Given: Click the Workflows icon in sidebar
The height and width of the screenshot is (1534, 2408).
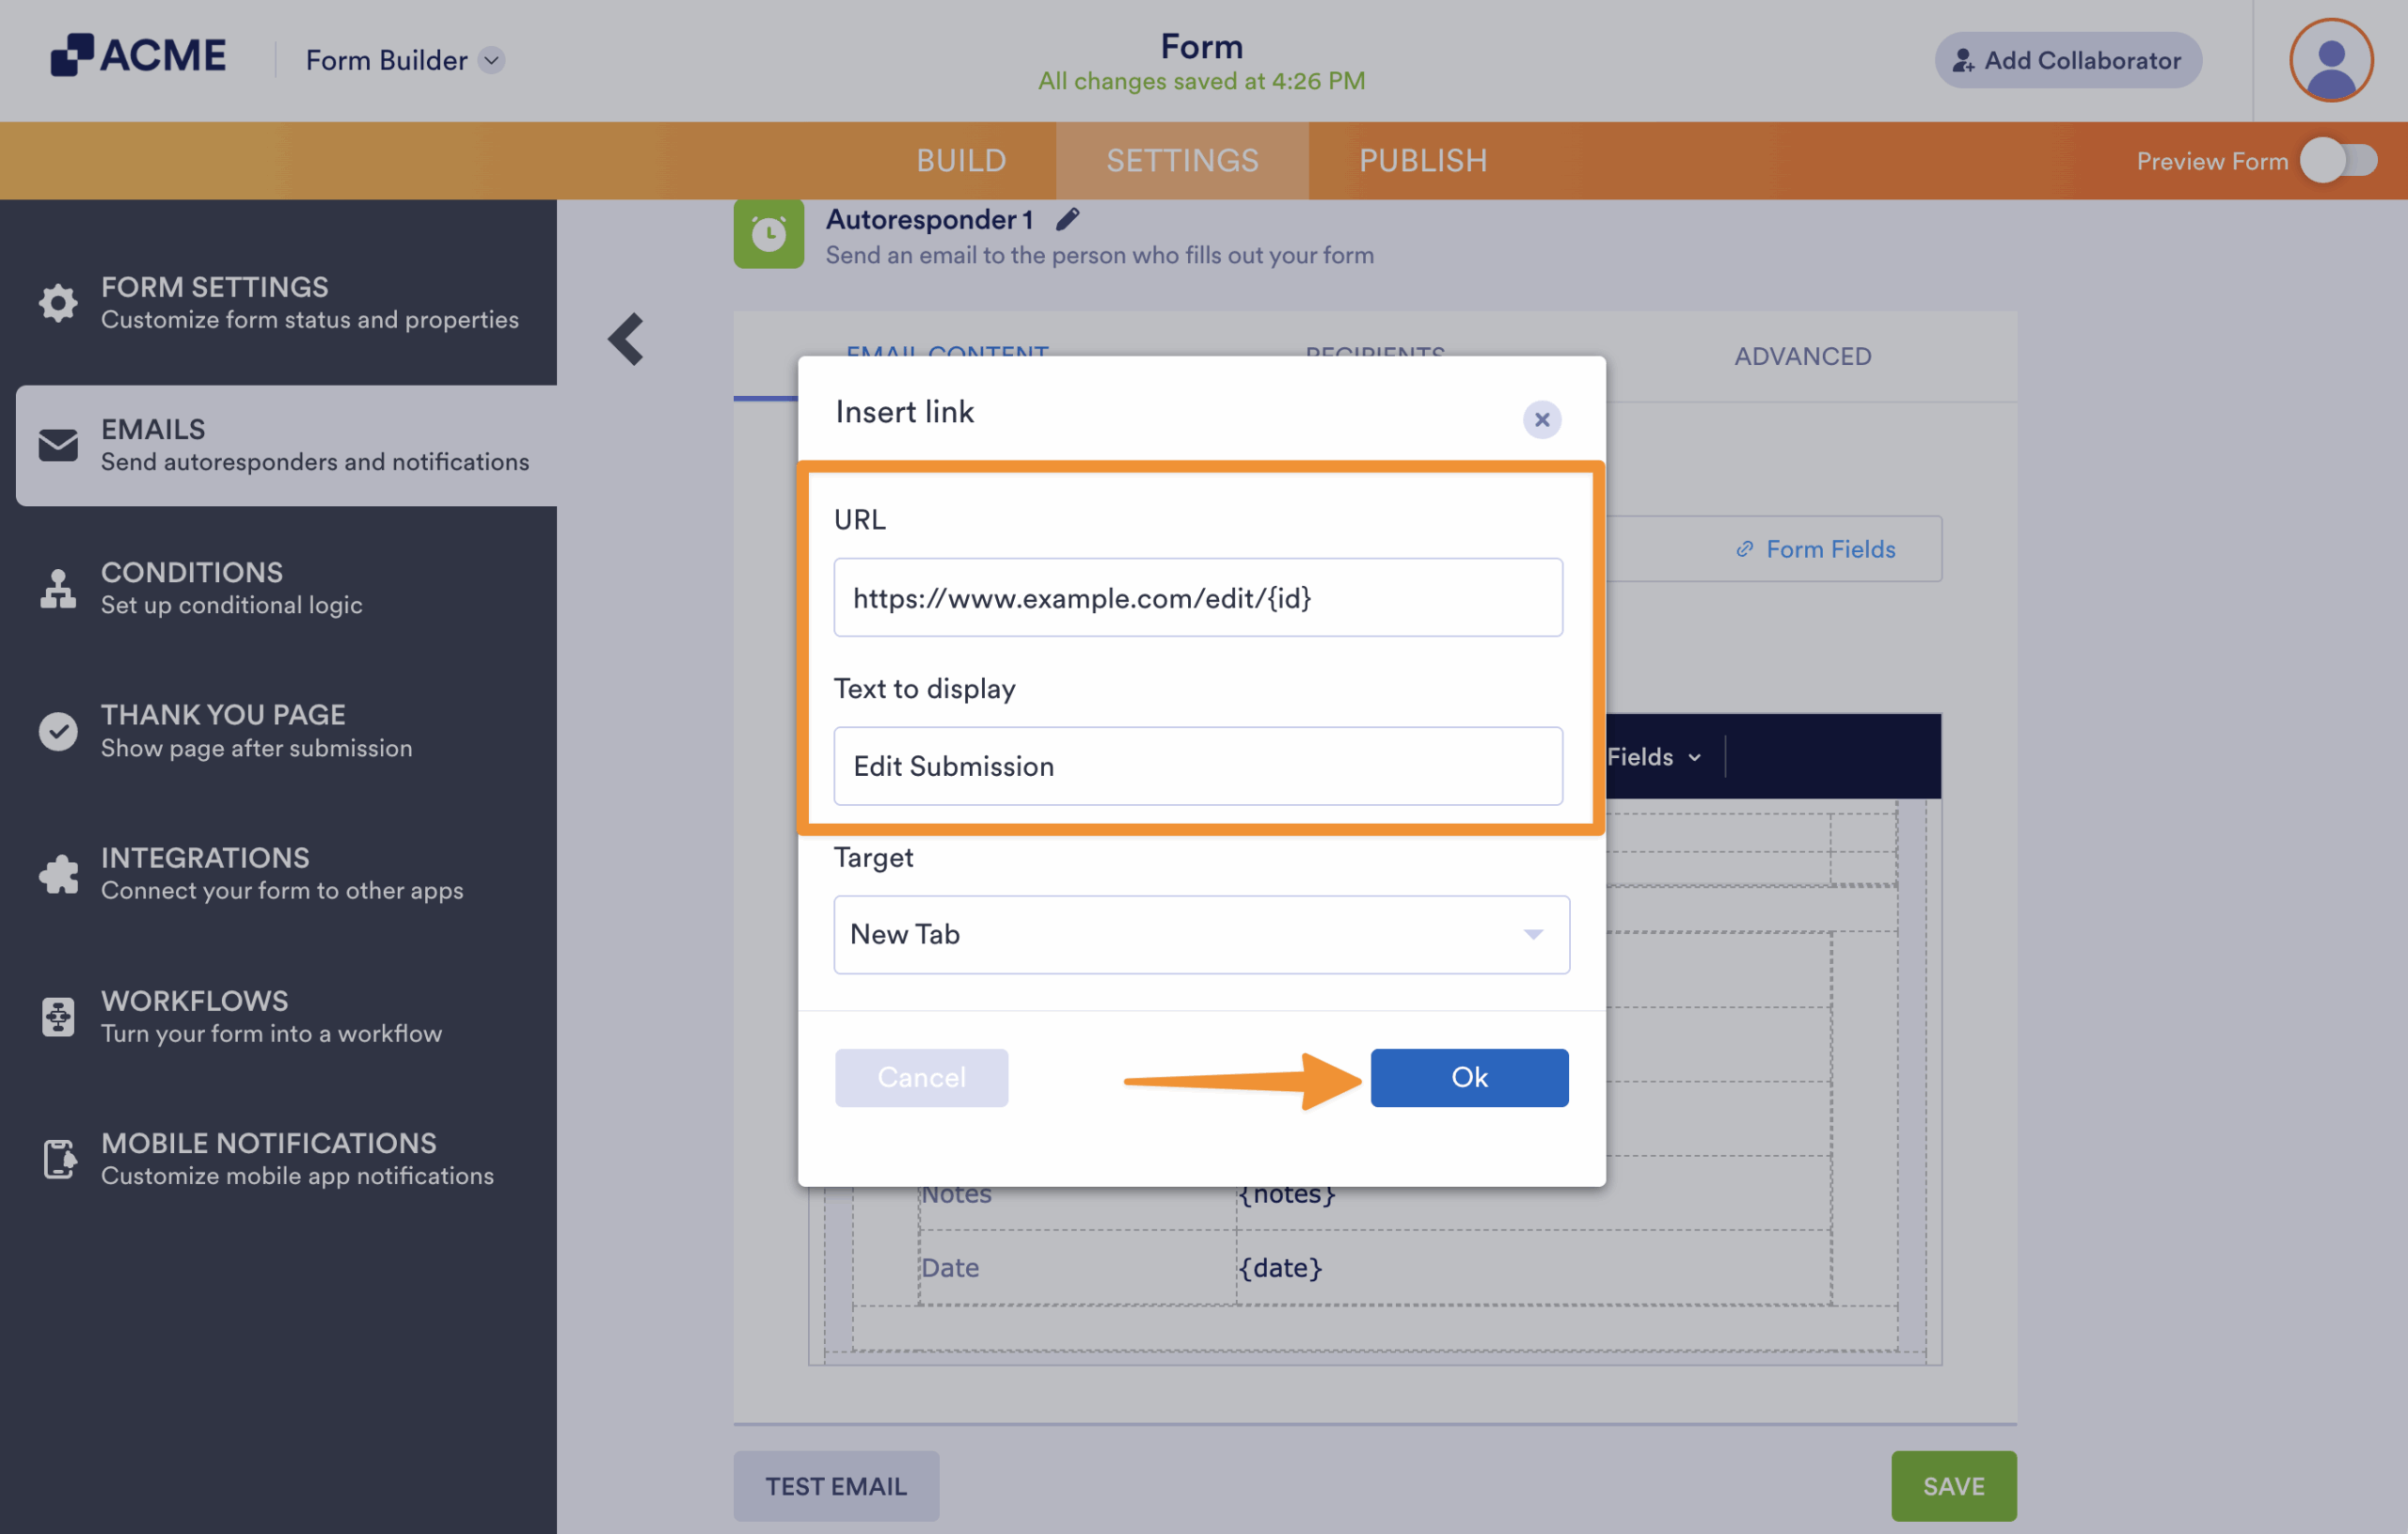Looking at the screenshot, I should (x=57, y=1016).
